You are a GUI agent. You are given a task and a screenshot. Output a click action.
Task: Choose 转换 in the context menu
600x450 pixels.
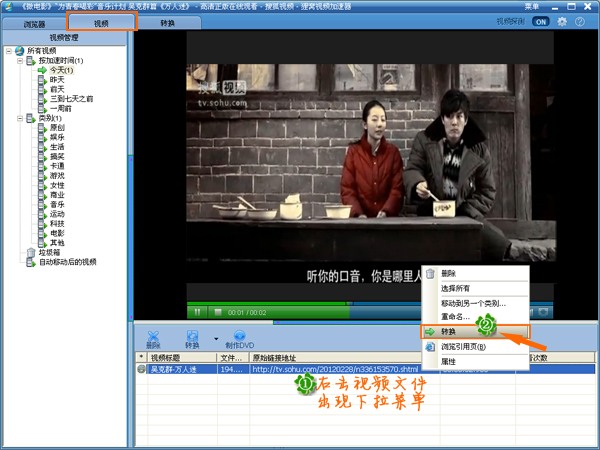(x=475, y=332)
